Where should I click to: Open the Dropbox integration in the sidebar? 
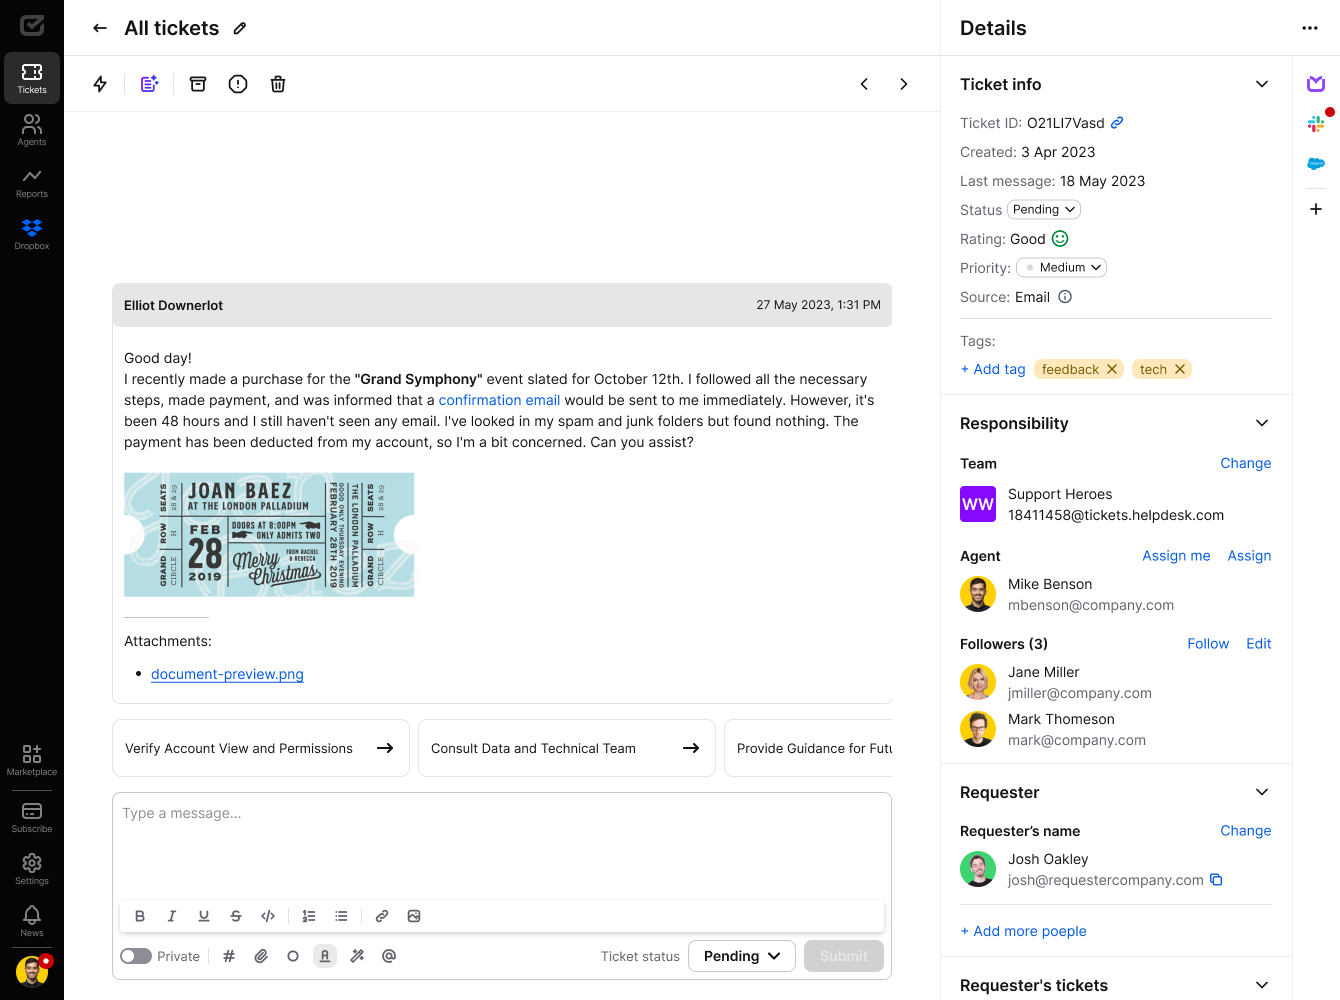click(x=32, y=234)
